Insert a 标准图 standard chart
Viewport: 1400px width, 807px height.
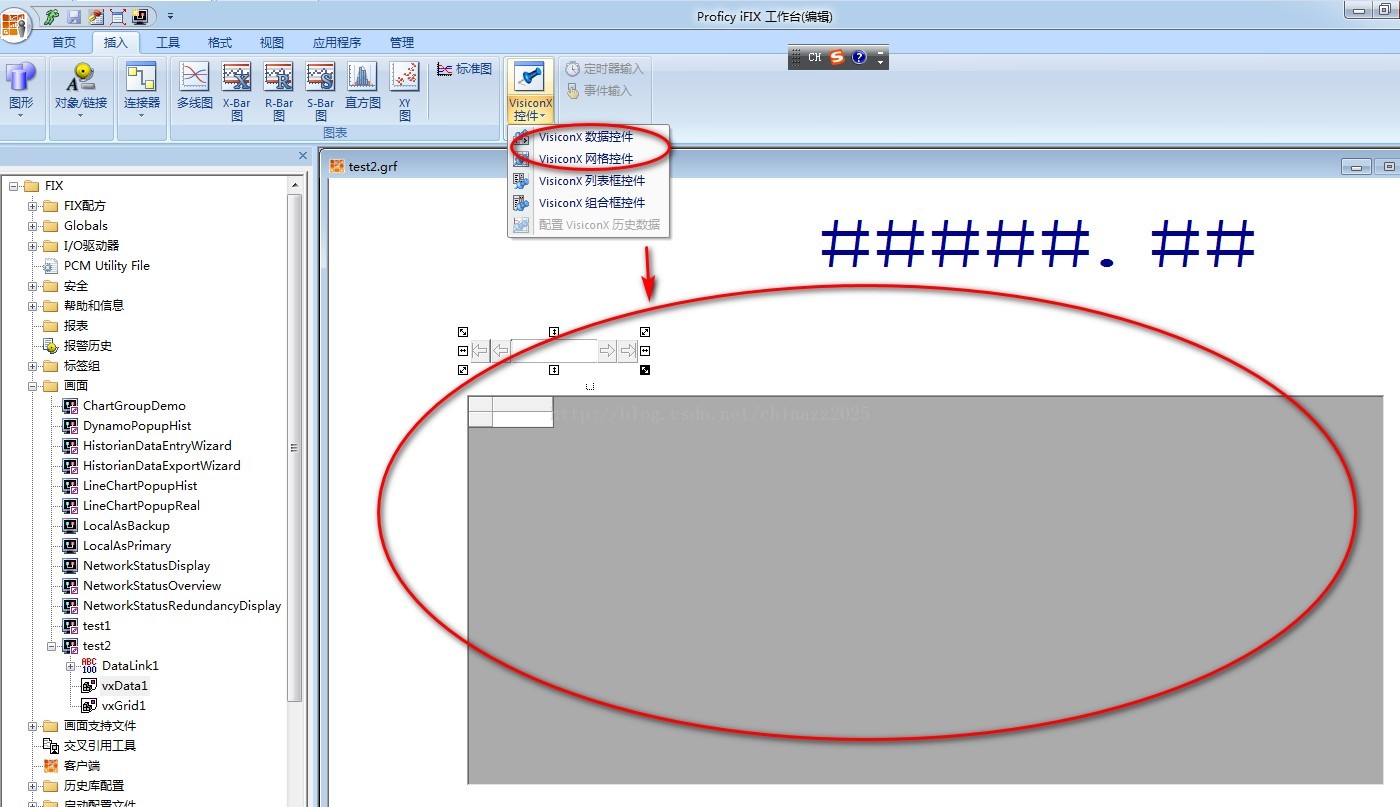(x=465, y=69)
